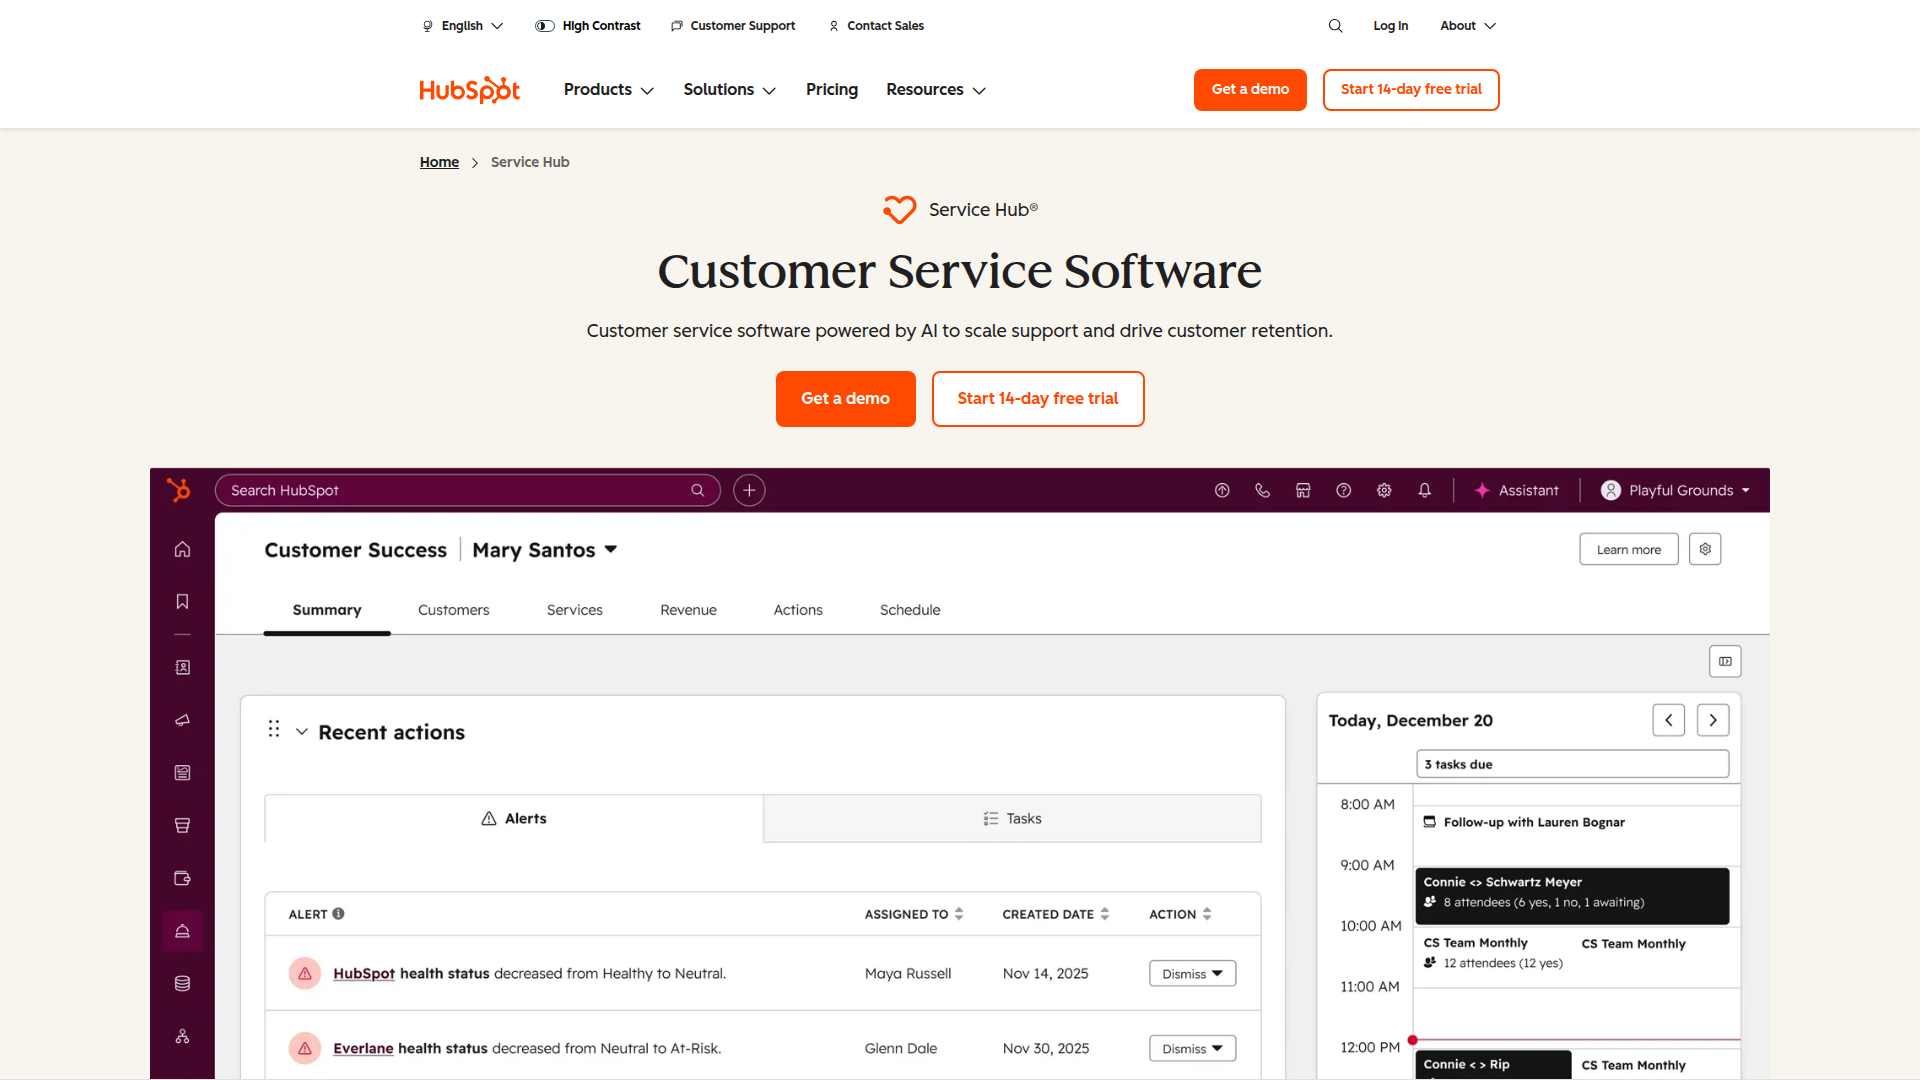Open the HubSpot Assistant sparkle icon
Viewport: 1920px width, 1080px height.
point(1481,490)
